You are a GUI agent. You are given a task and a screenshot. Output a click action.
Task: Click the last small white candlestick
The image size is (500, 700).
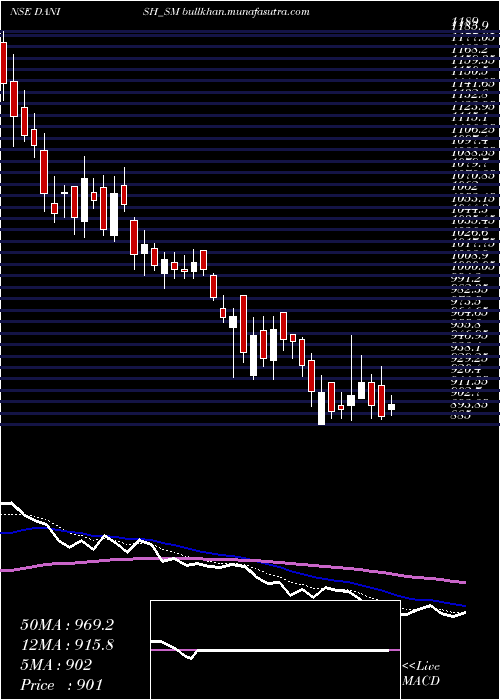[392, 407]
